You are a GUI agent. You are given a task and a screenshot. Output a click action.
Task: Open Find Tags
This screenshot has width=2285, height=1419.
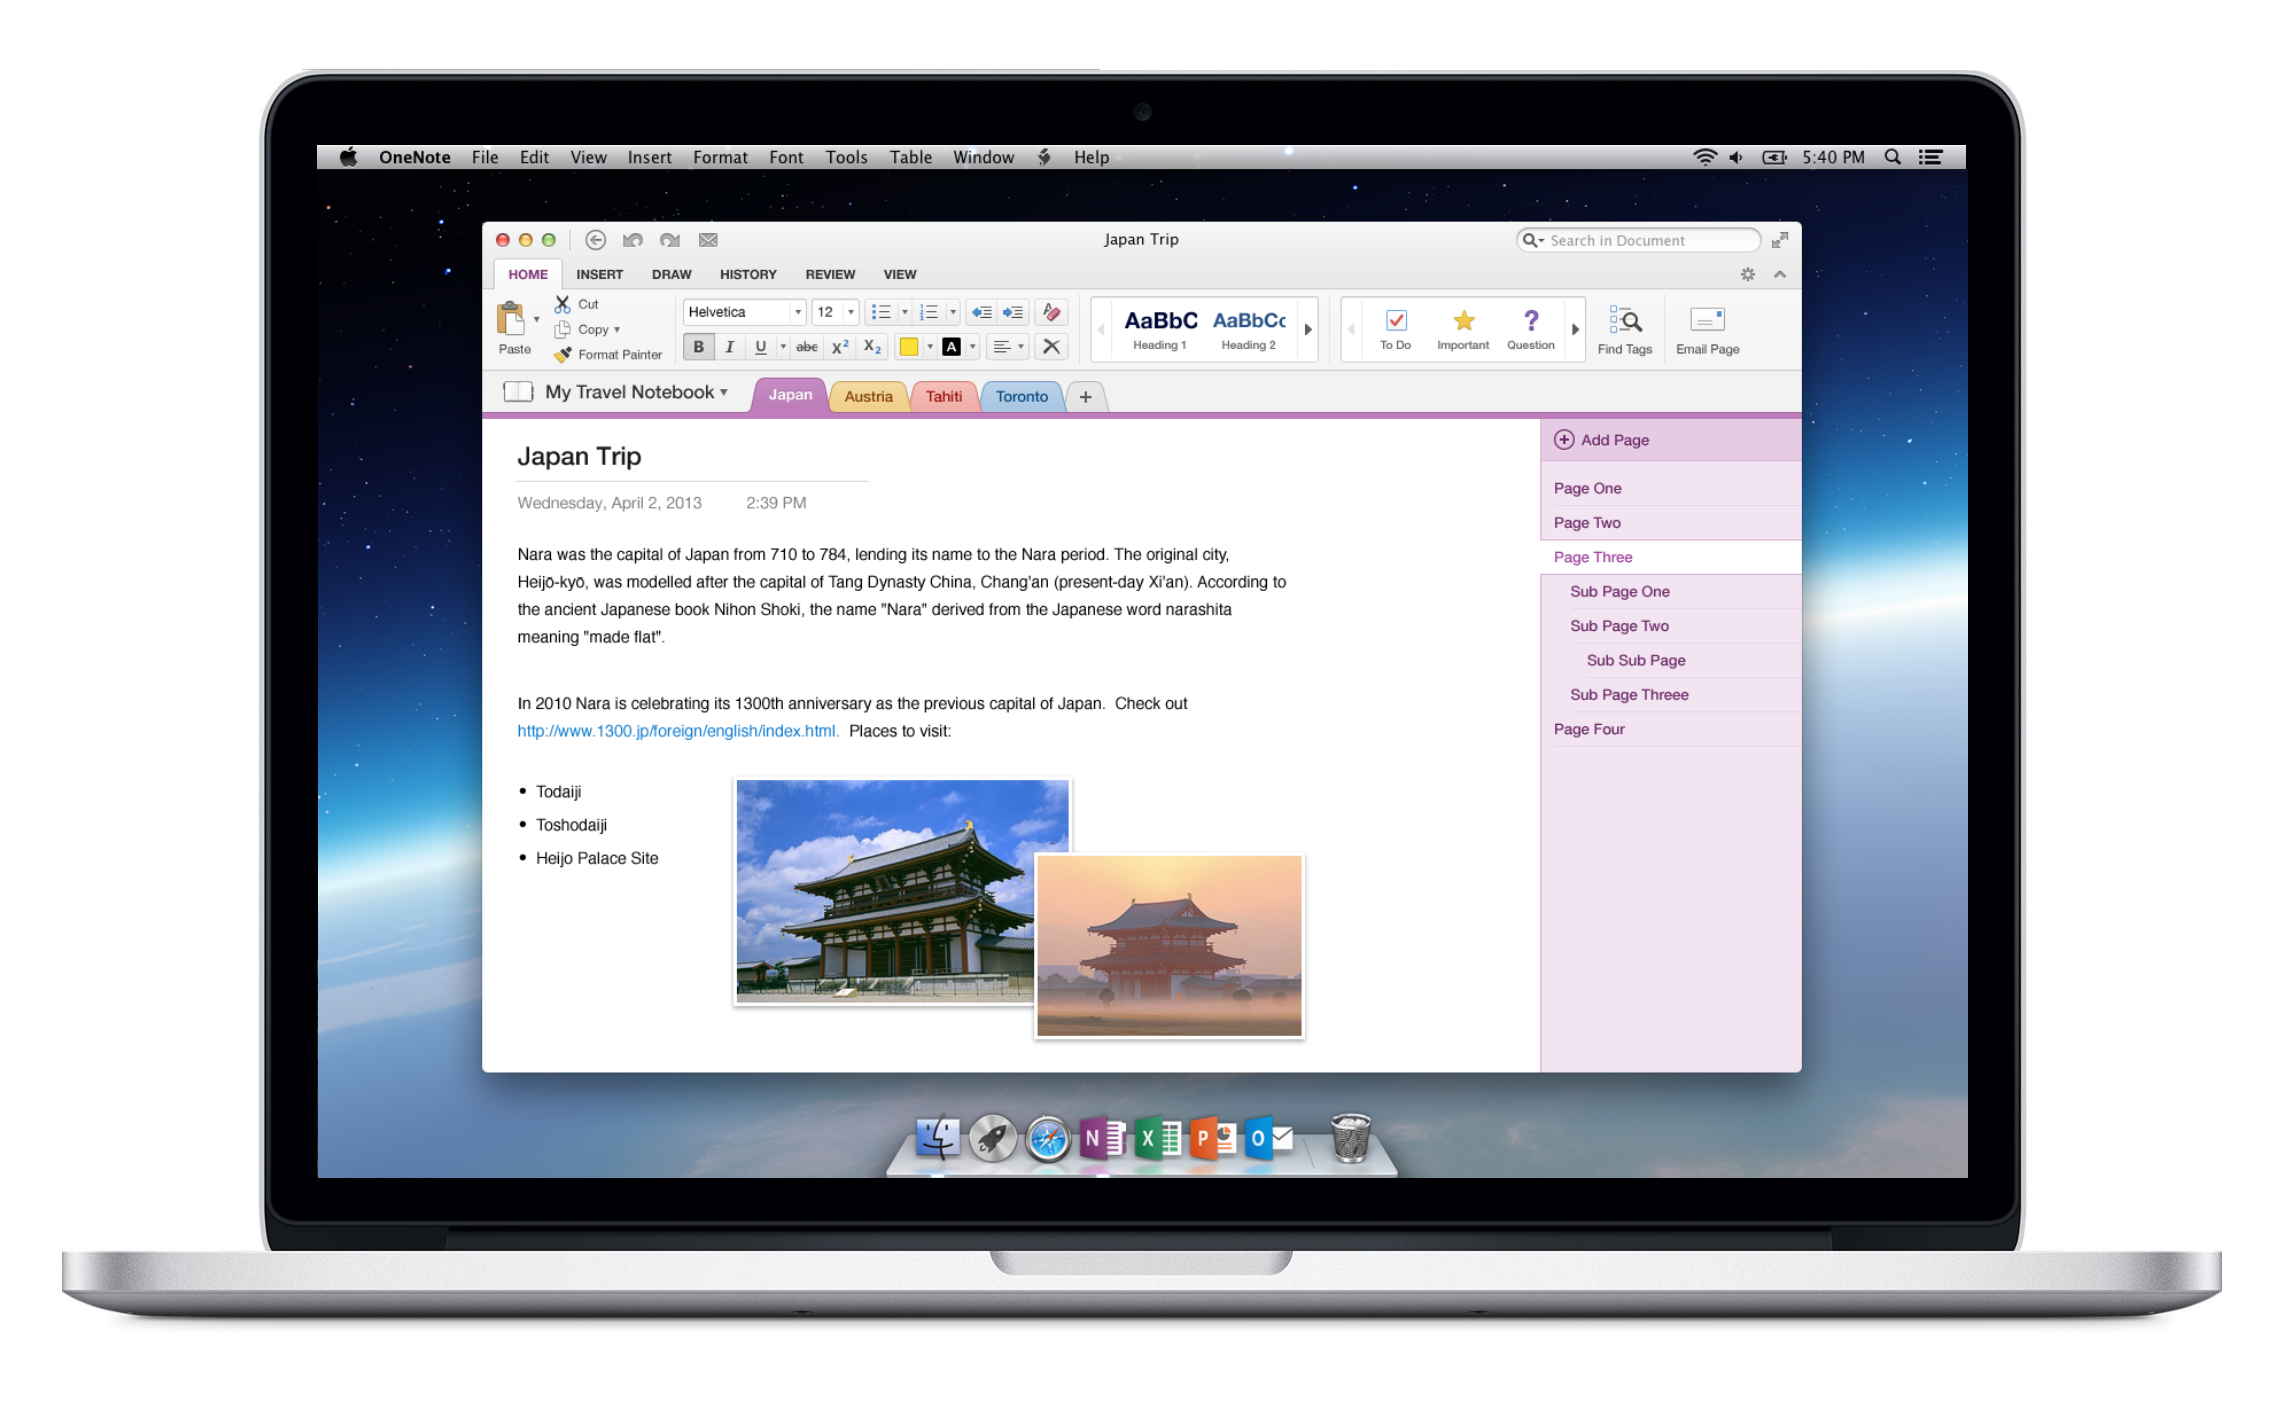coord(1625,330)
